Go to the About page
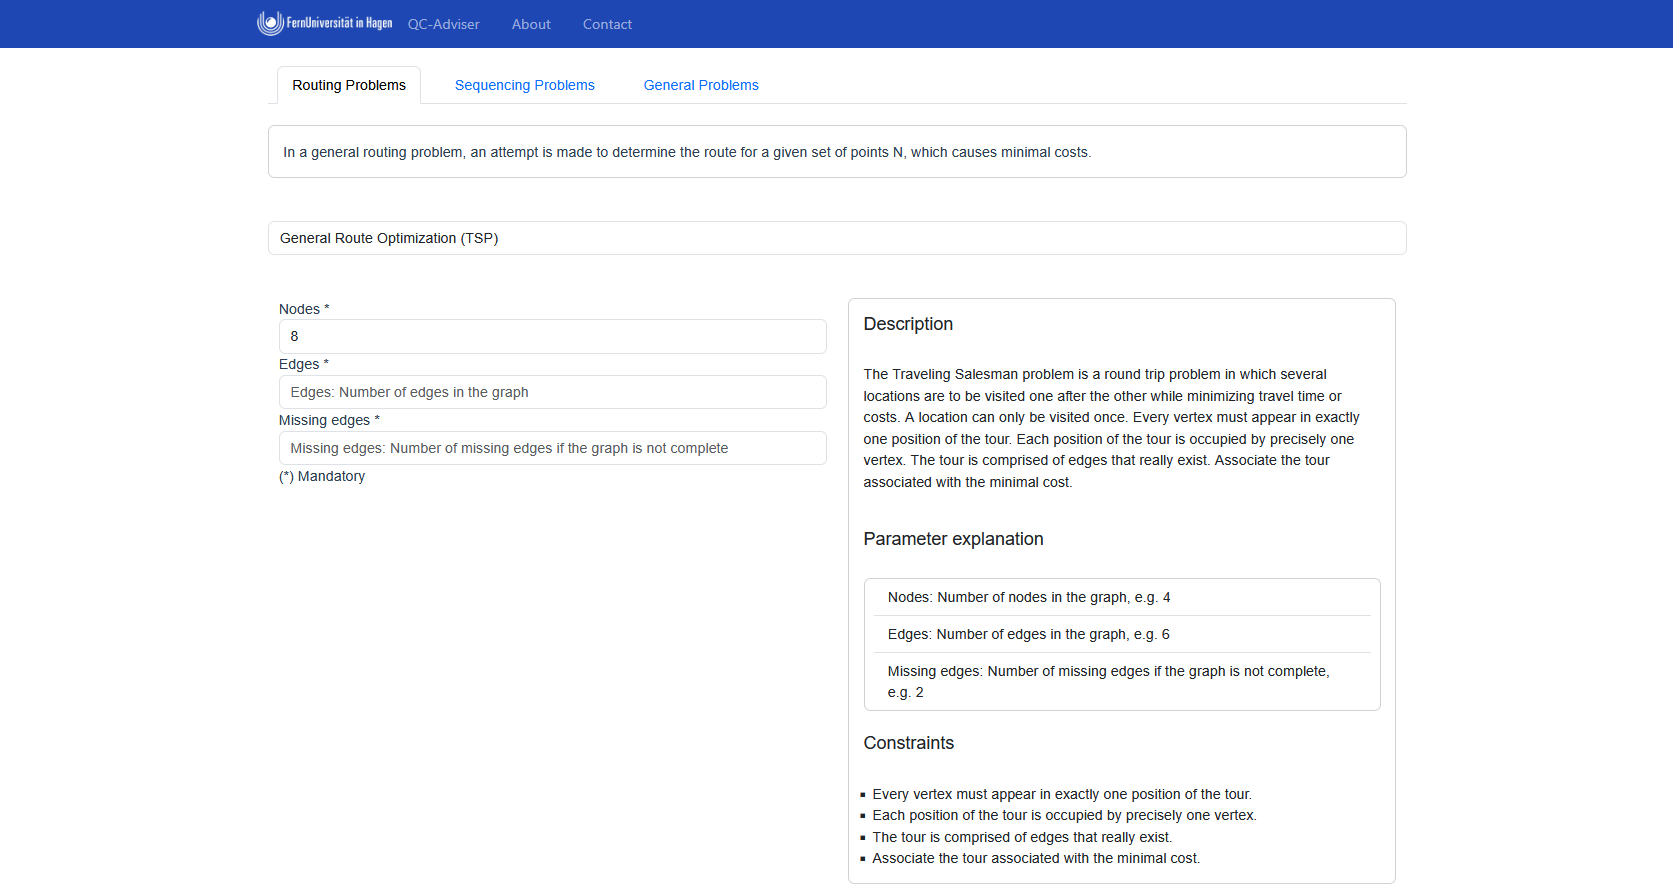This screenshot has width=1673, height=886. (531, 24)
